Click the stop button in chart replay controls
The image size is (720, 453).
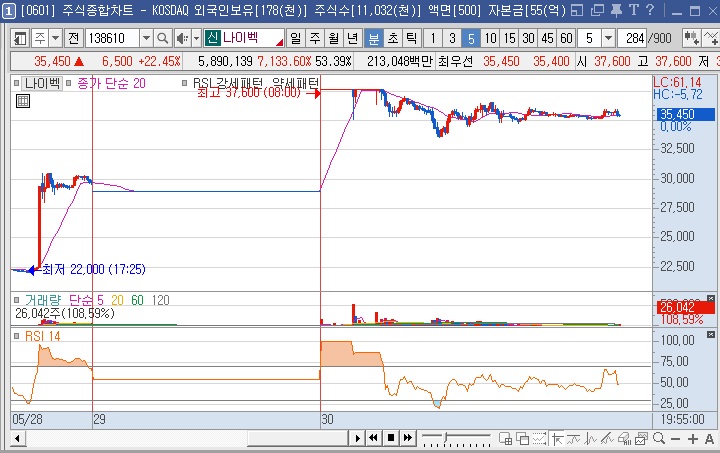(391, 438)
